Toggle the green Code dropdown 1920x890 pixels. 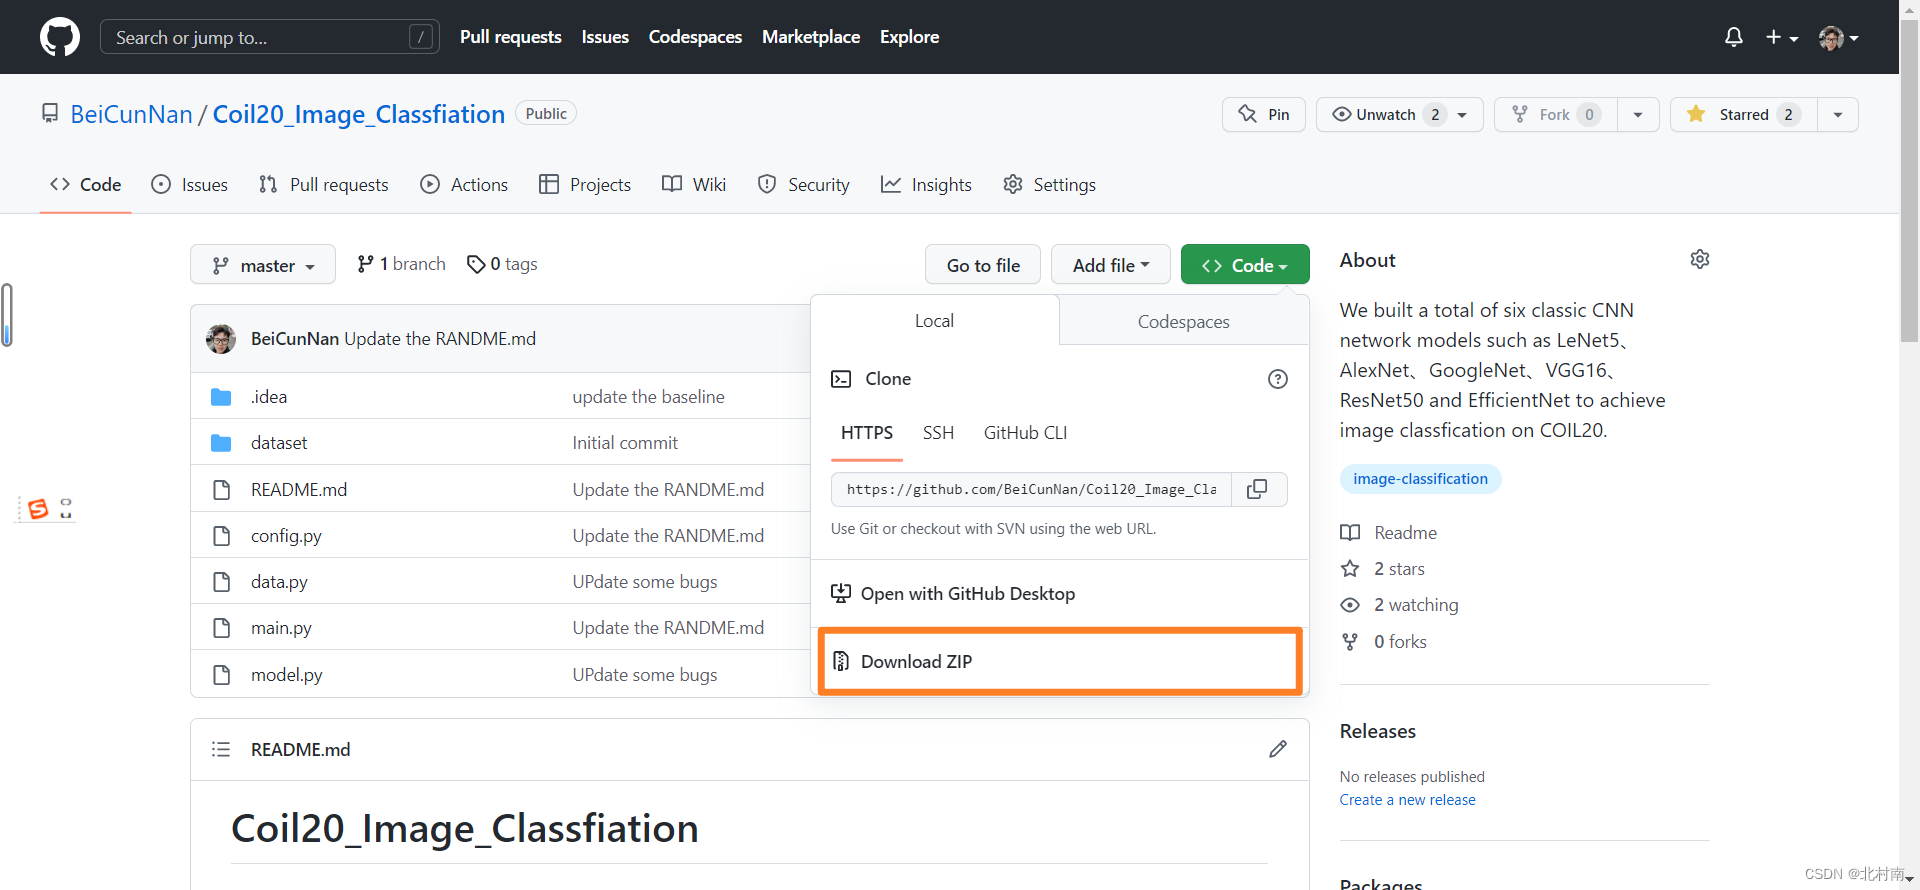1245,265
